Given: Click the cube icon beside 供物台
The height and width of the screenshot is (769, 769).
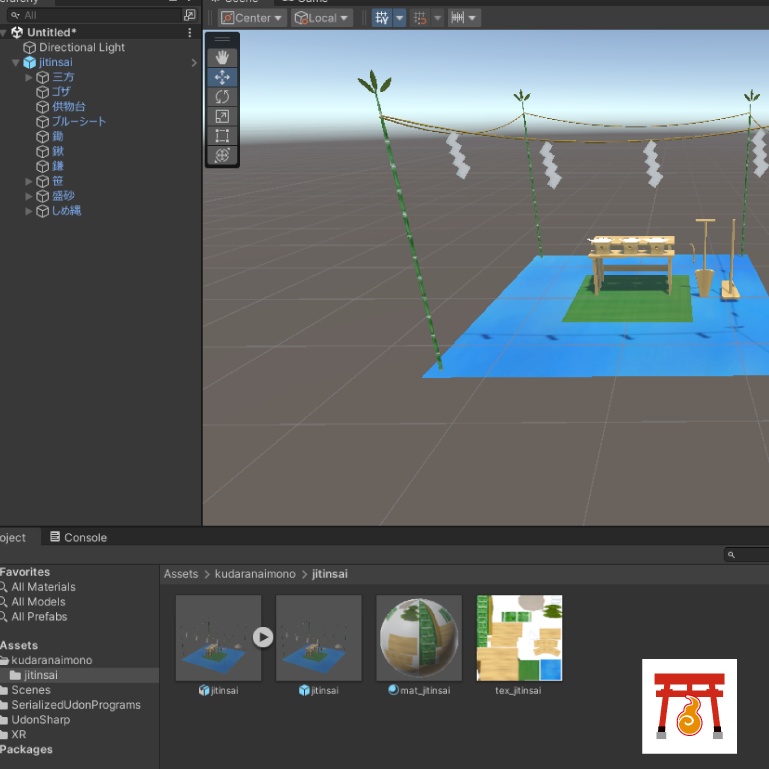Looking at the screenshot, I should pyautogui.click(x=43, y=107).
